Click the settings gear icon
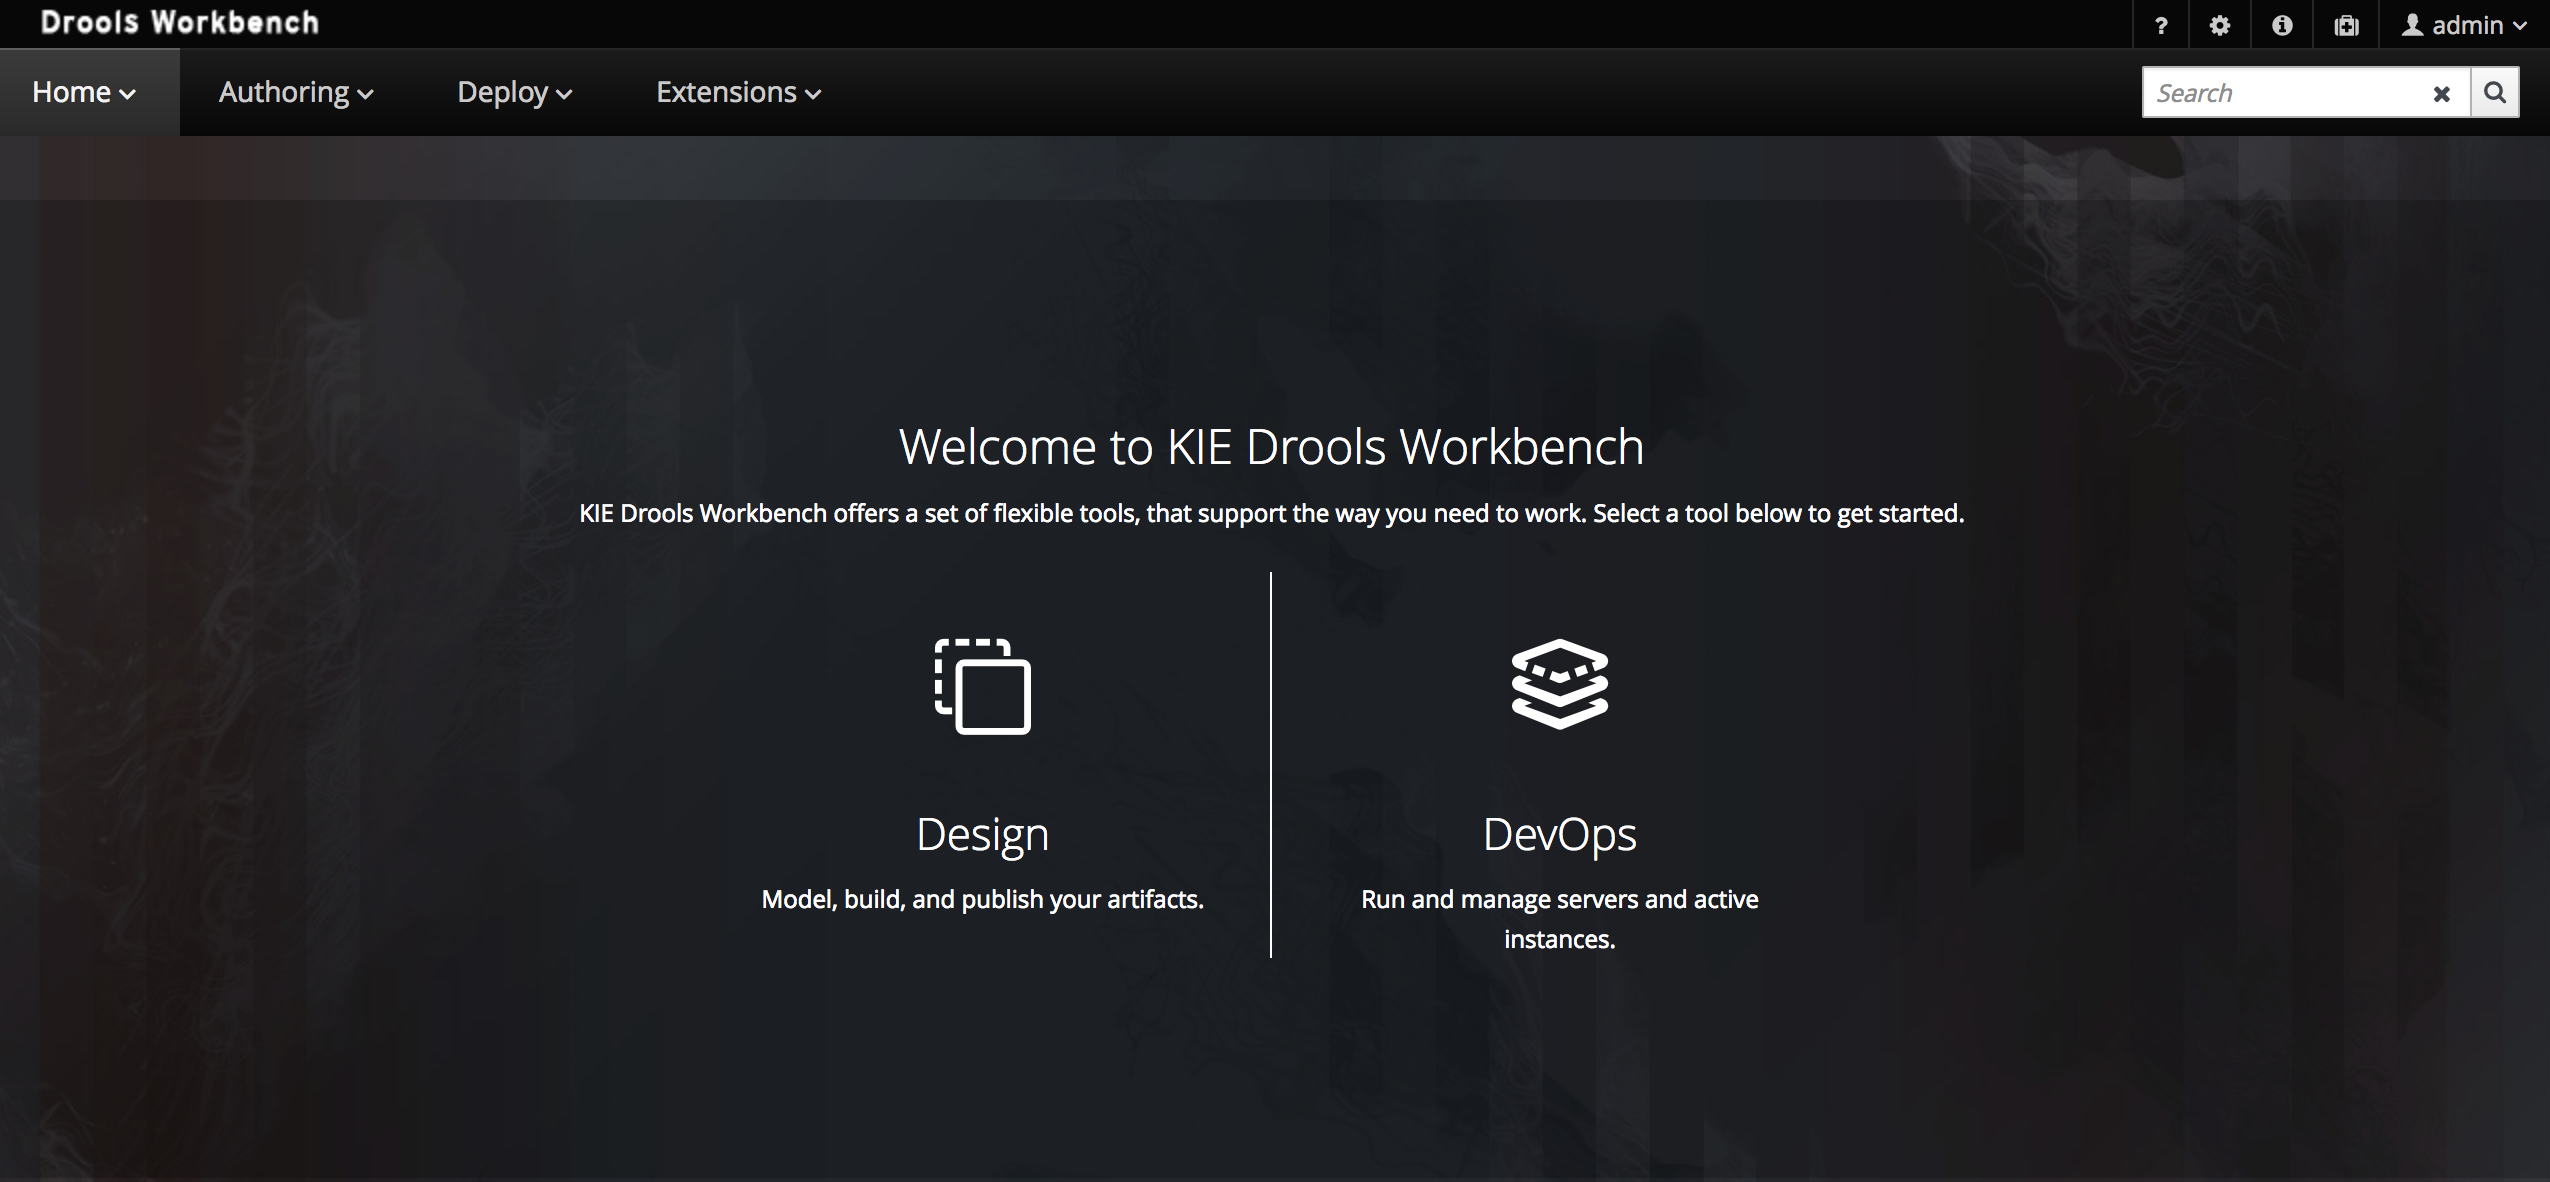 coord(2220,23)
